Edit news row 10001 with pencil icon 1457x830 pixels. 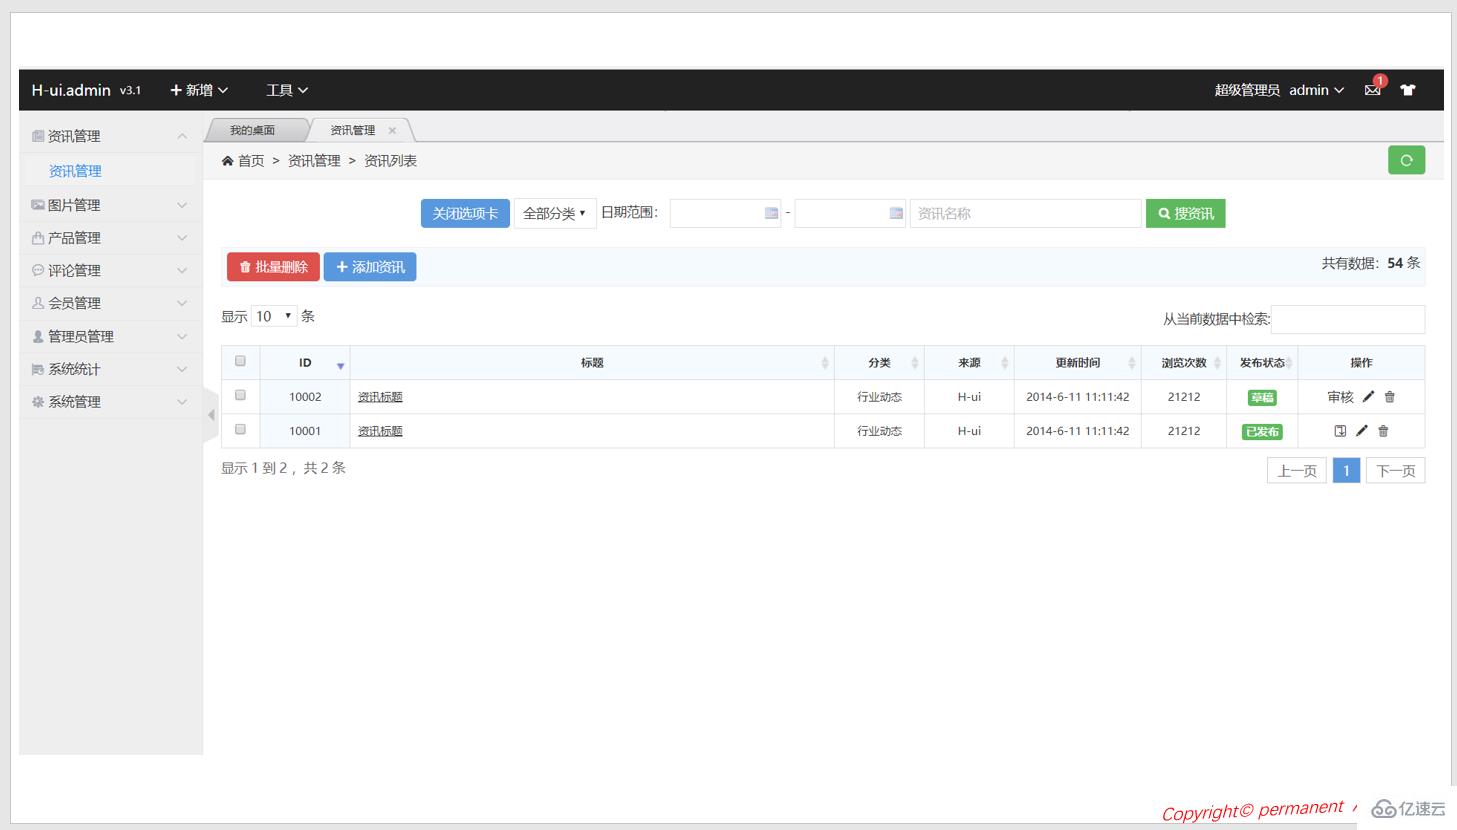click(1361, 431)
